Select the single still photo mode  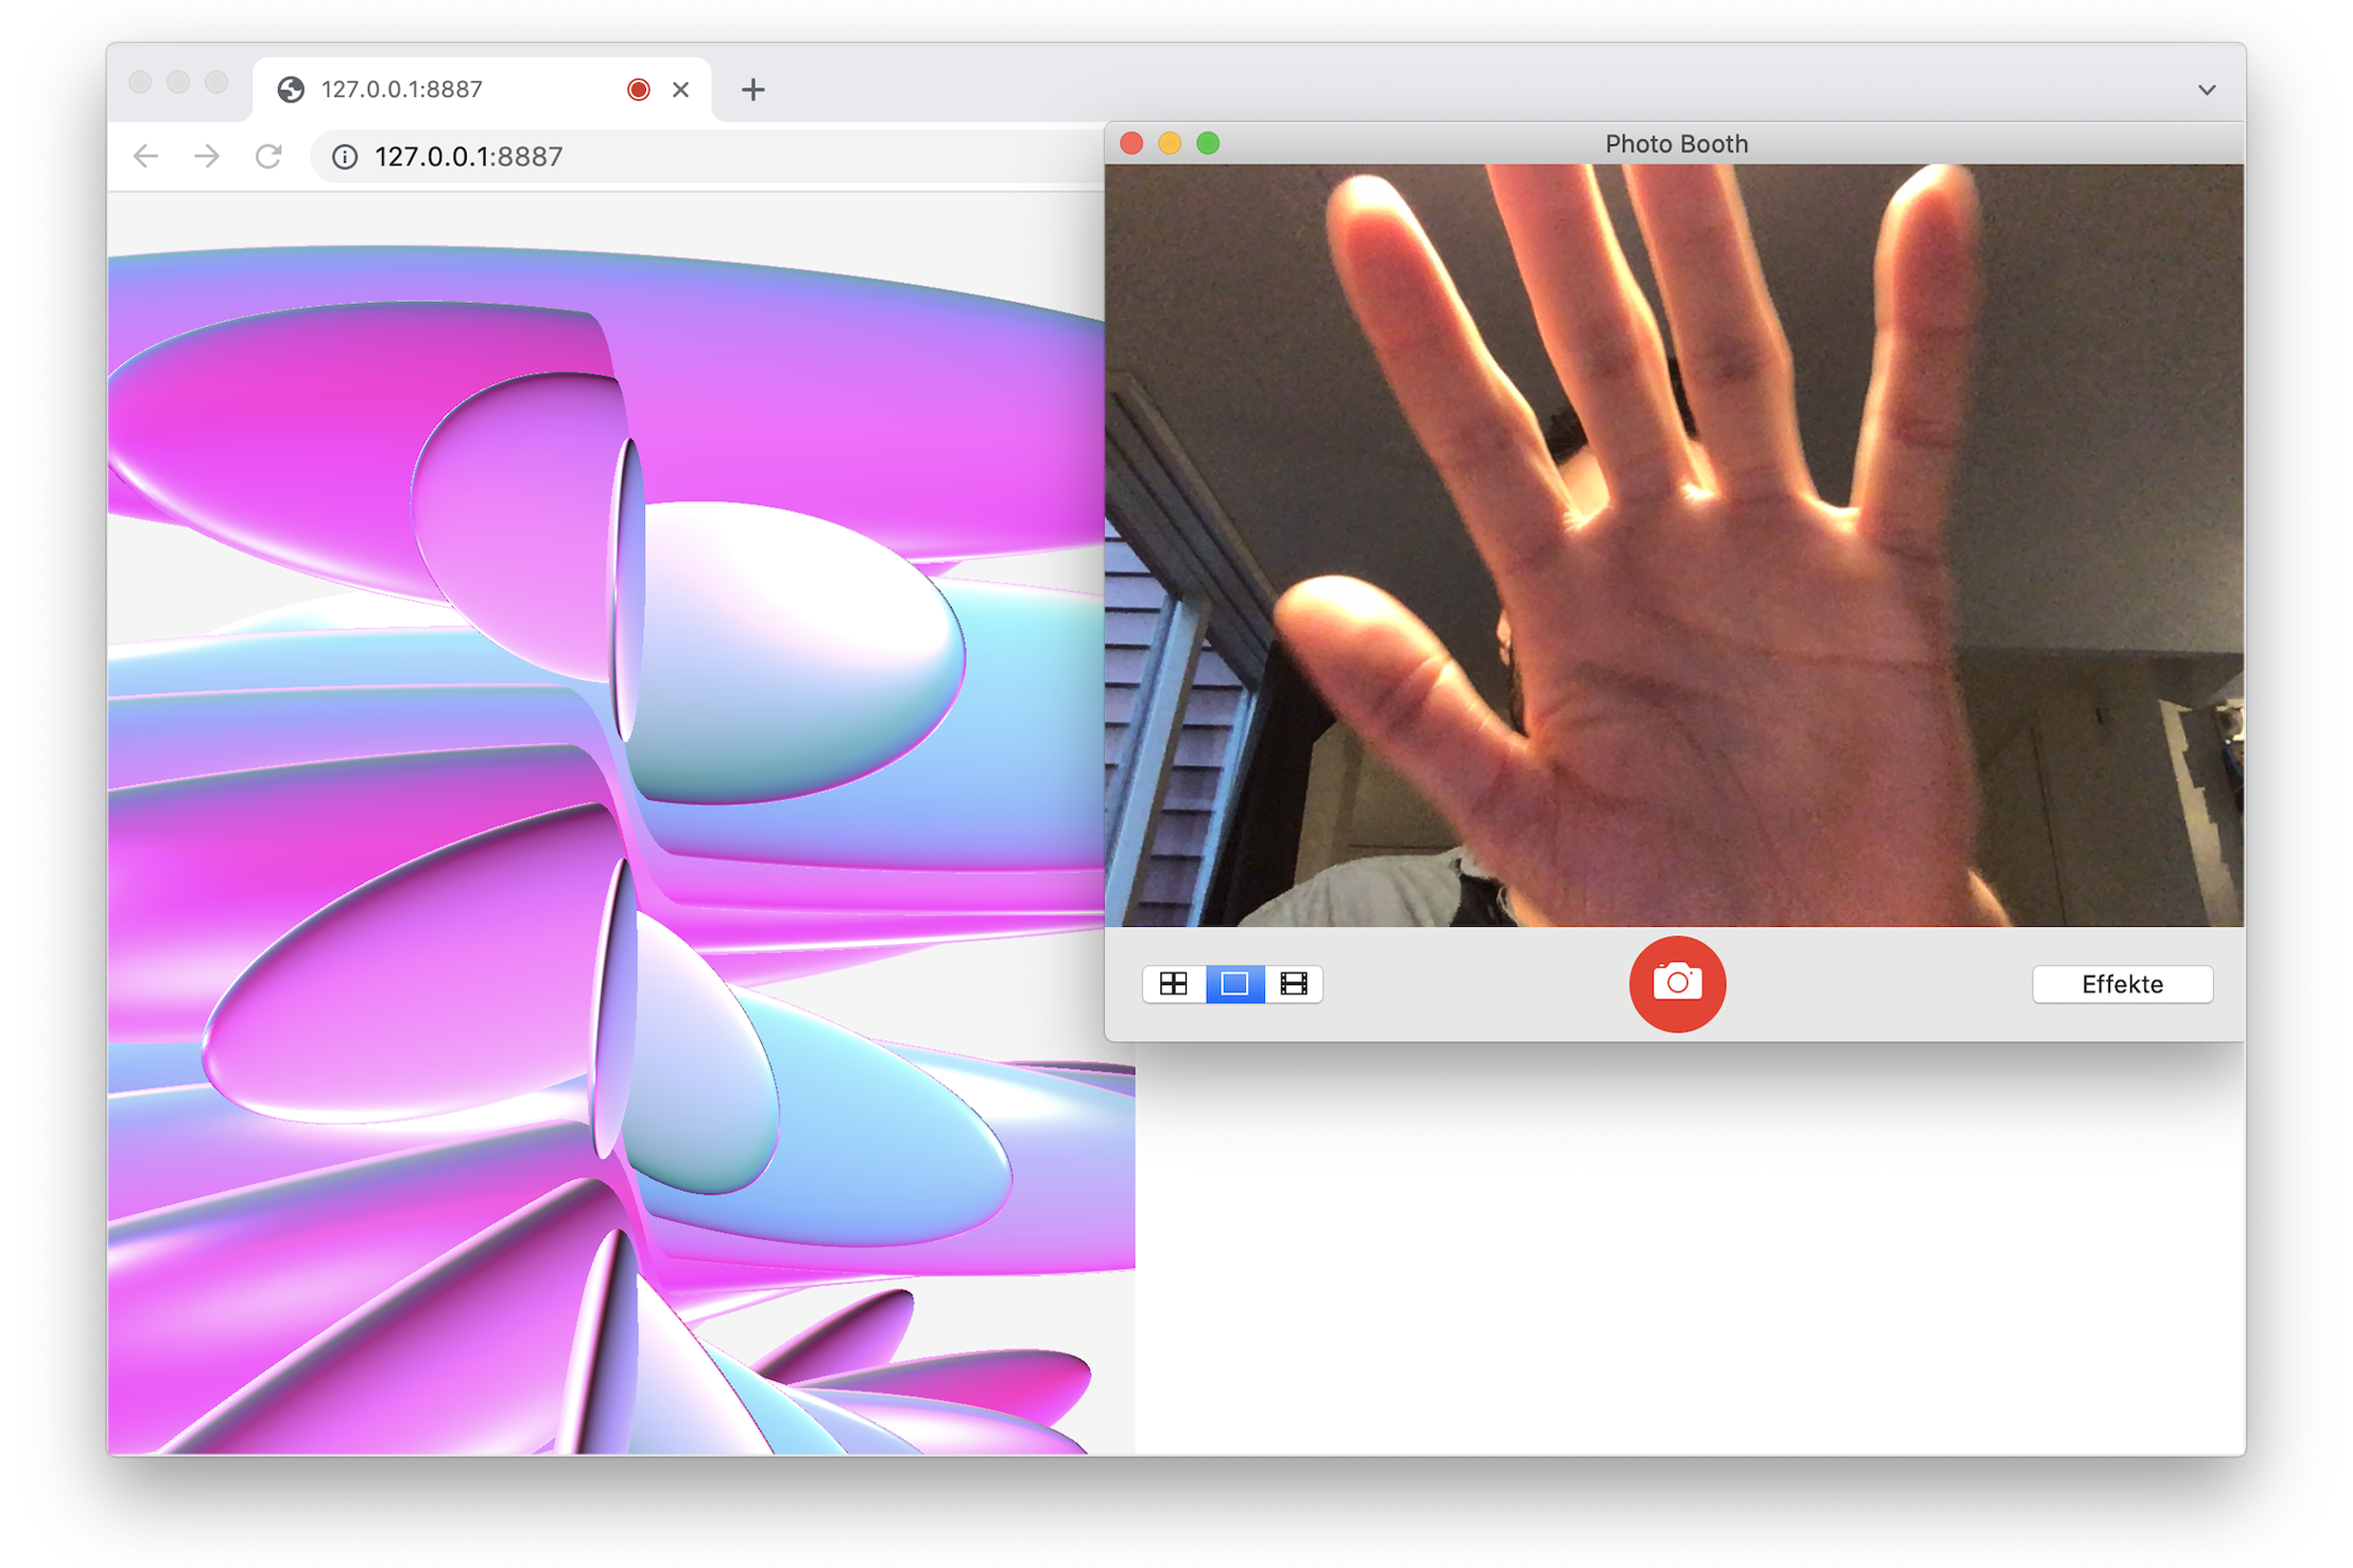click(x=1234, y=984)
